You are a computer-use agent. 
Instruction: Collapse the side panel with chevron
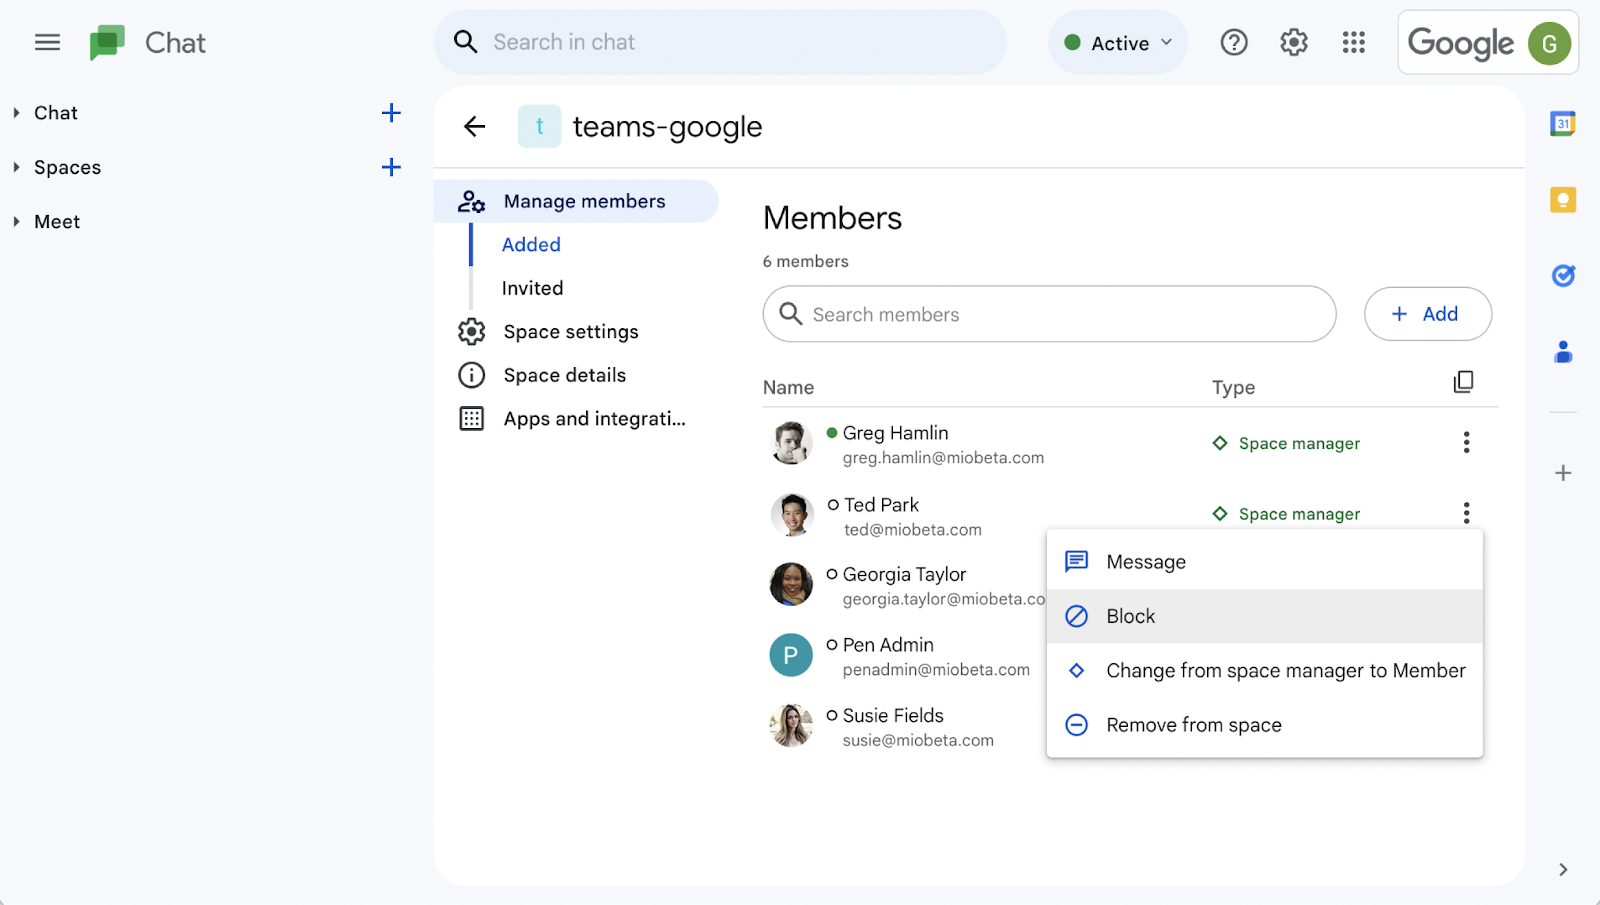click(x=1563, y=870)
